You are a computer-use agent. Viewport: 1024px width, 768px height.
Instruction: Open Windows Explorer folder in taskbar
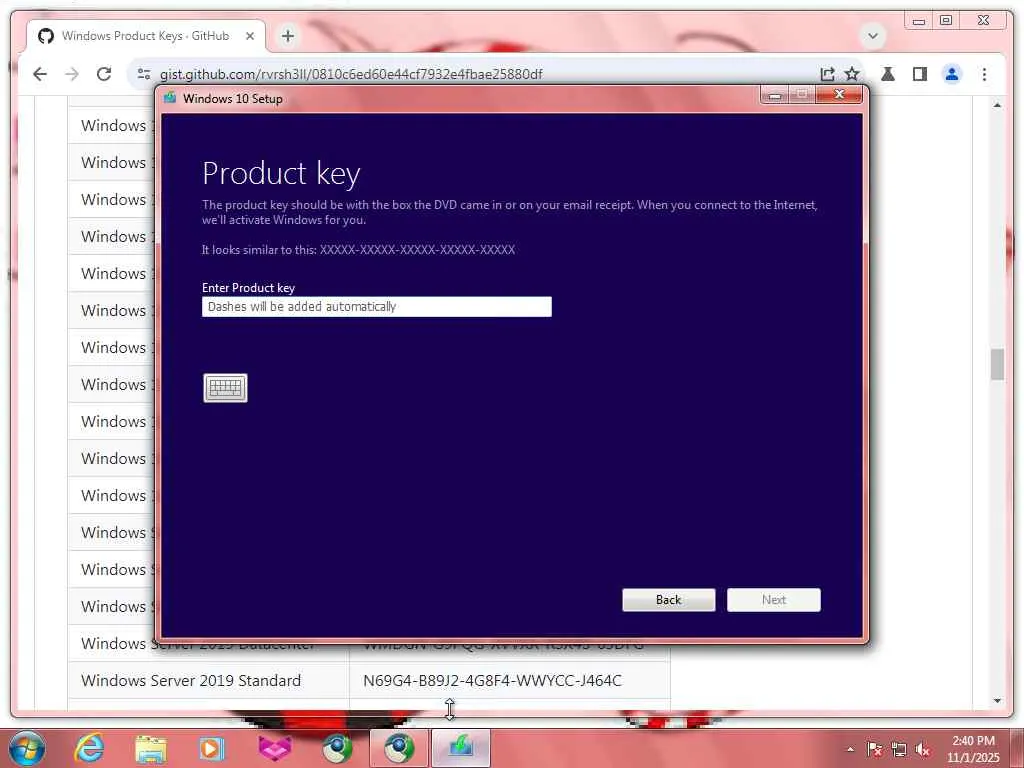[x=151, y=748]
